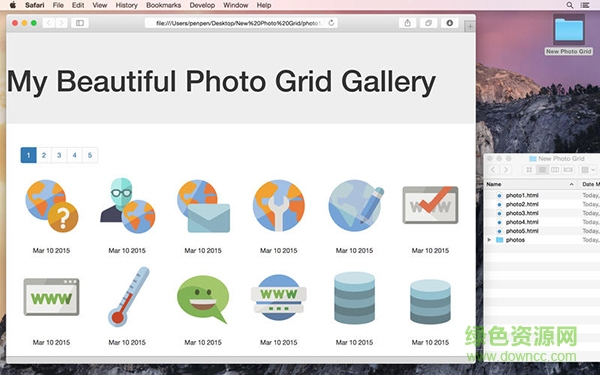The image size is (600, 375).
Task: Select photo1.html in Finder window
Action: click(x=522, y=195)
